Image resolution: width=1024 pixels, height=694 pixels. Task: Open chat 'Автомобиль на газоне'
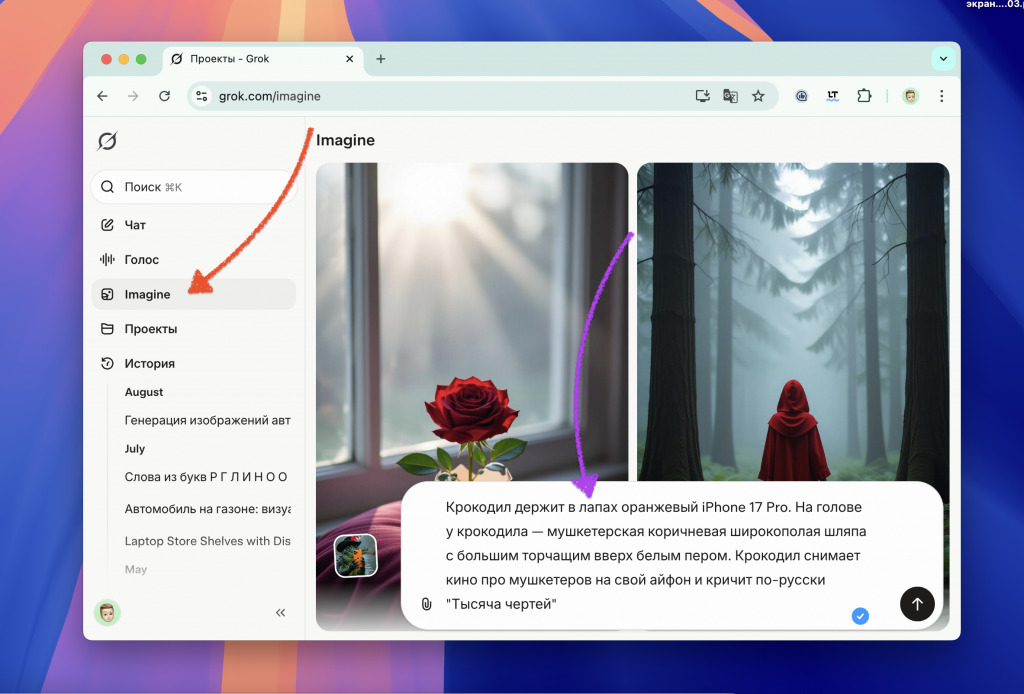tap(207, 509)
